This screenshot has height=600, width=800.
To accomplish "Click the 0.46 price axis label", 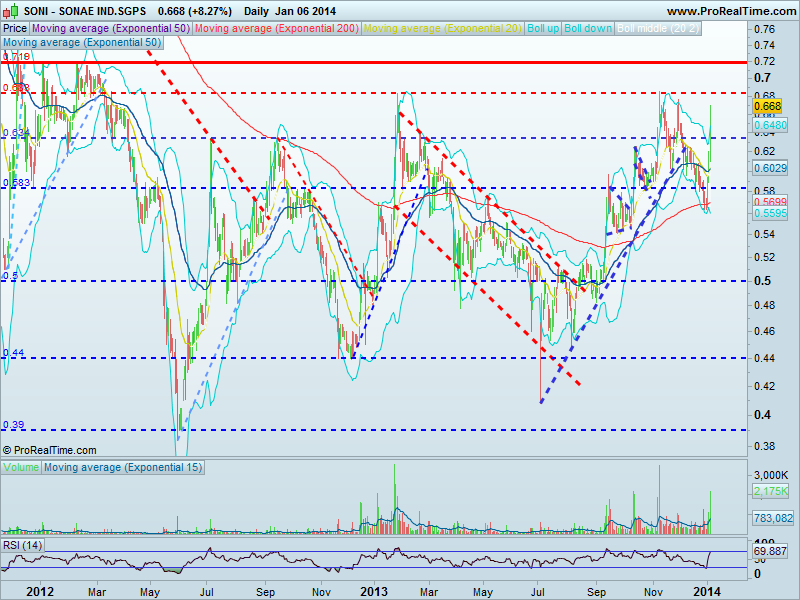I will (764, 331).
